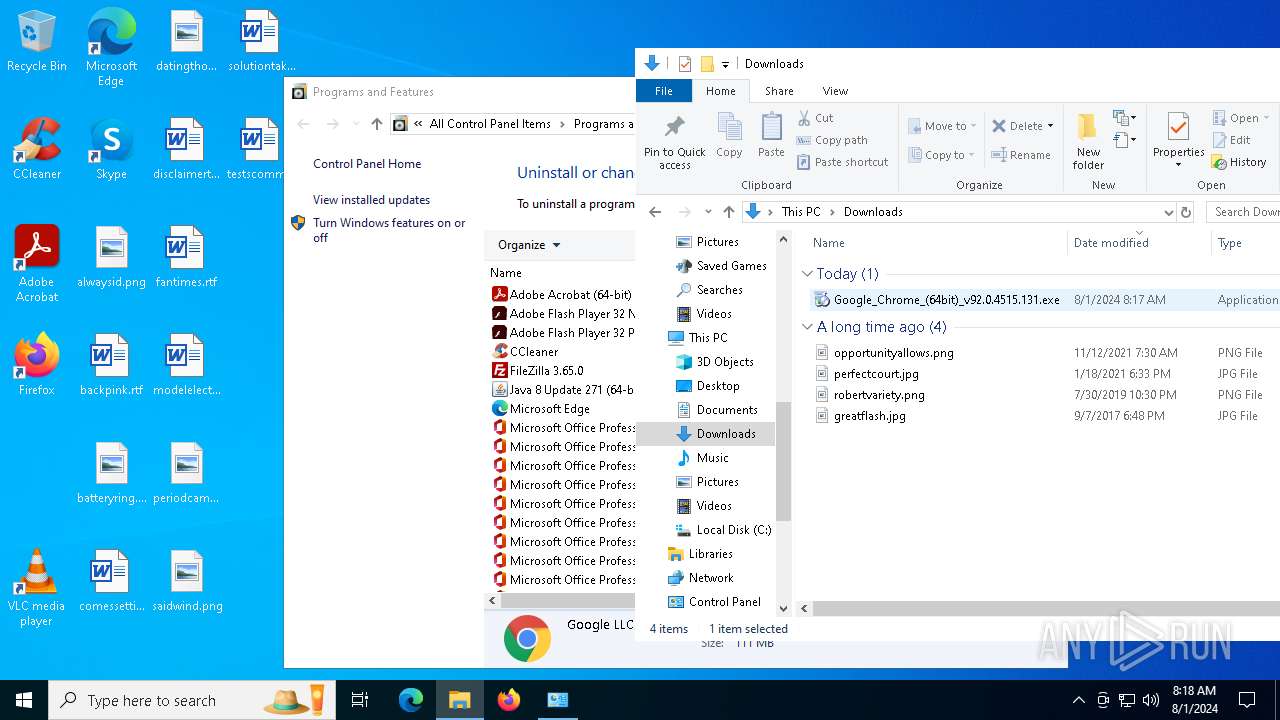Collapse the A long time ago group
1280x720 pixels.
coord(808,327)
